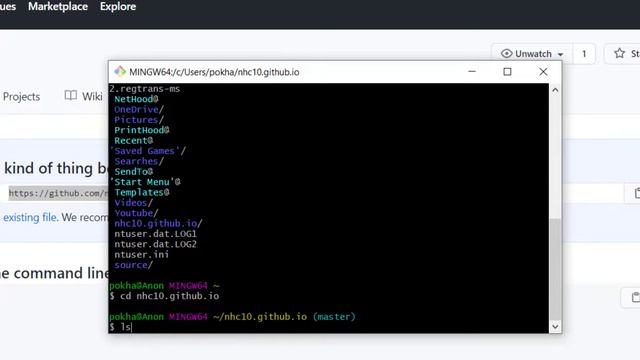Screen dimensions: 640x360
Task: Copy command line snippet with clipboard icon
Action: [635, 297]
